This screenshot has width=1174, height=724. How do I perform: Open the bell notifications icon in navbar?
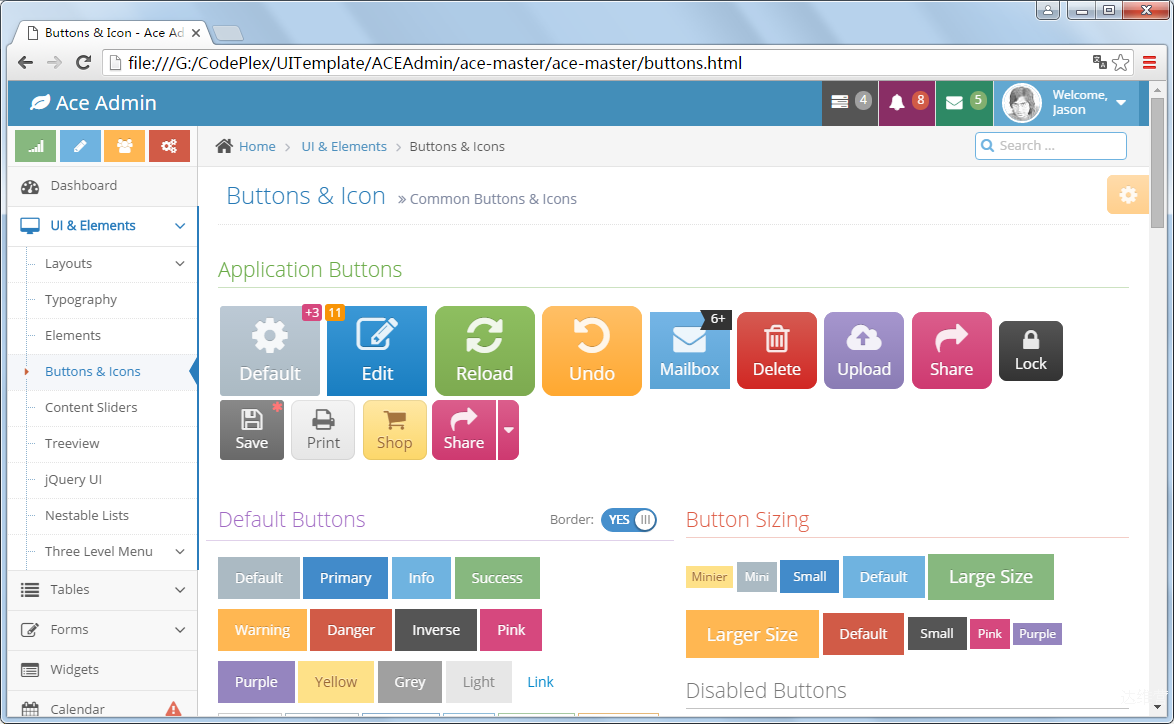click(897, 103)
